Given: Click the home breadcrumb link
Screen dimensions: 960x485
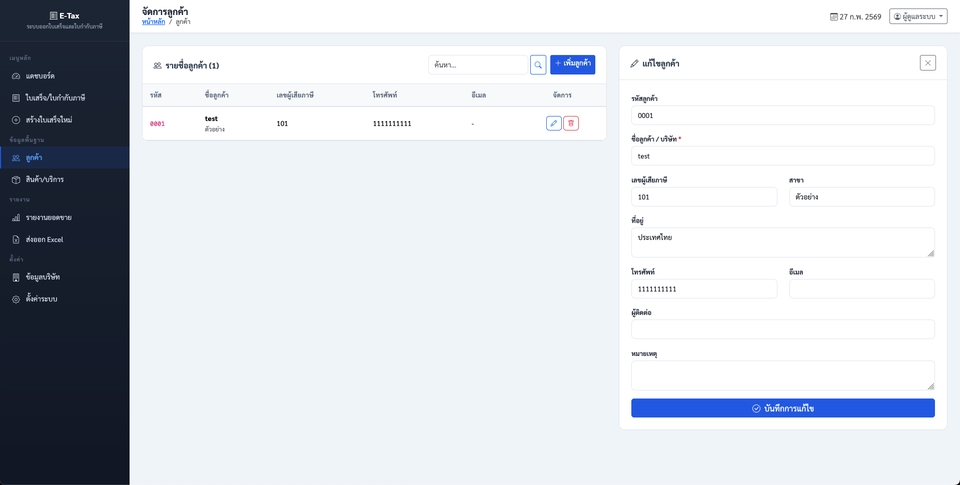Looking at the screenshot, I should (153, 21).
